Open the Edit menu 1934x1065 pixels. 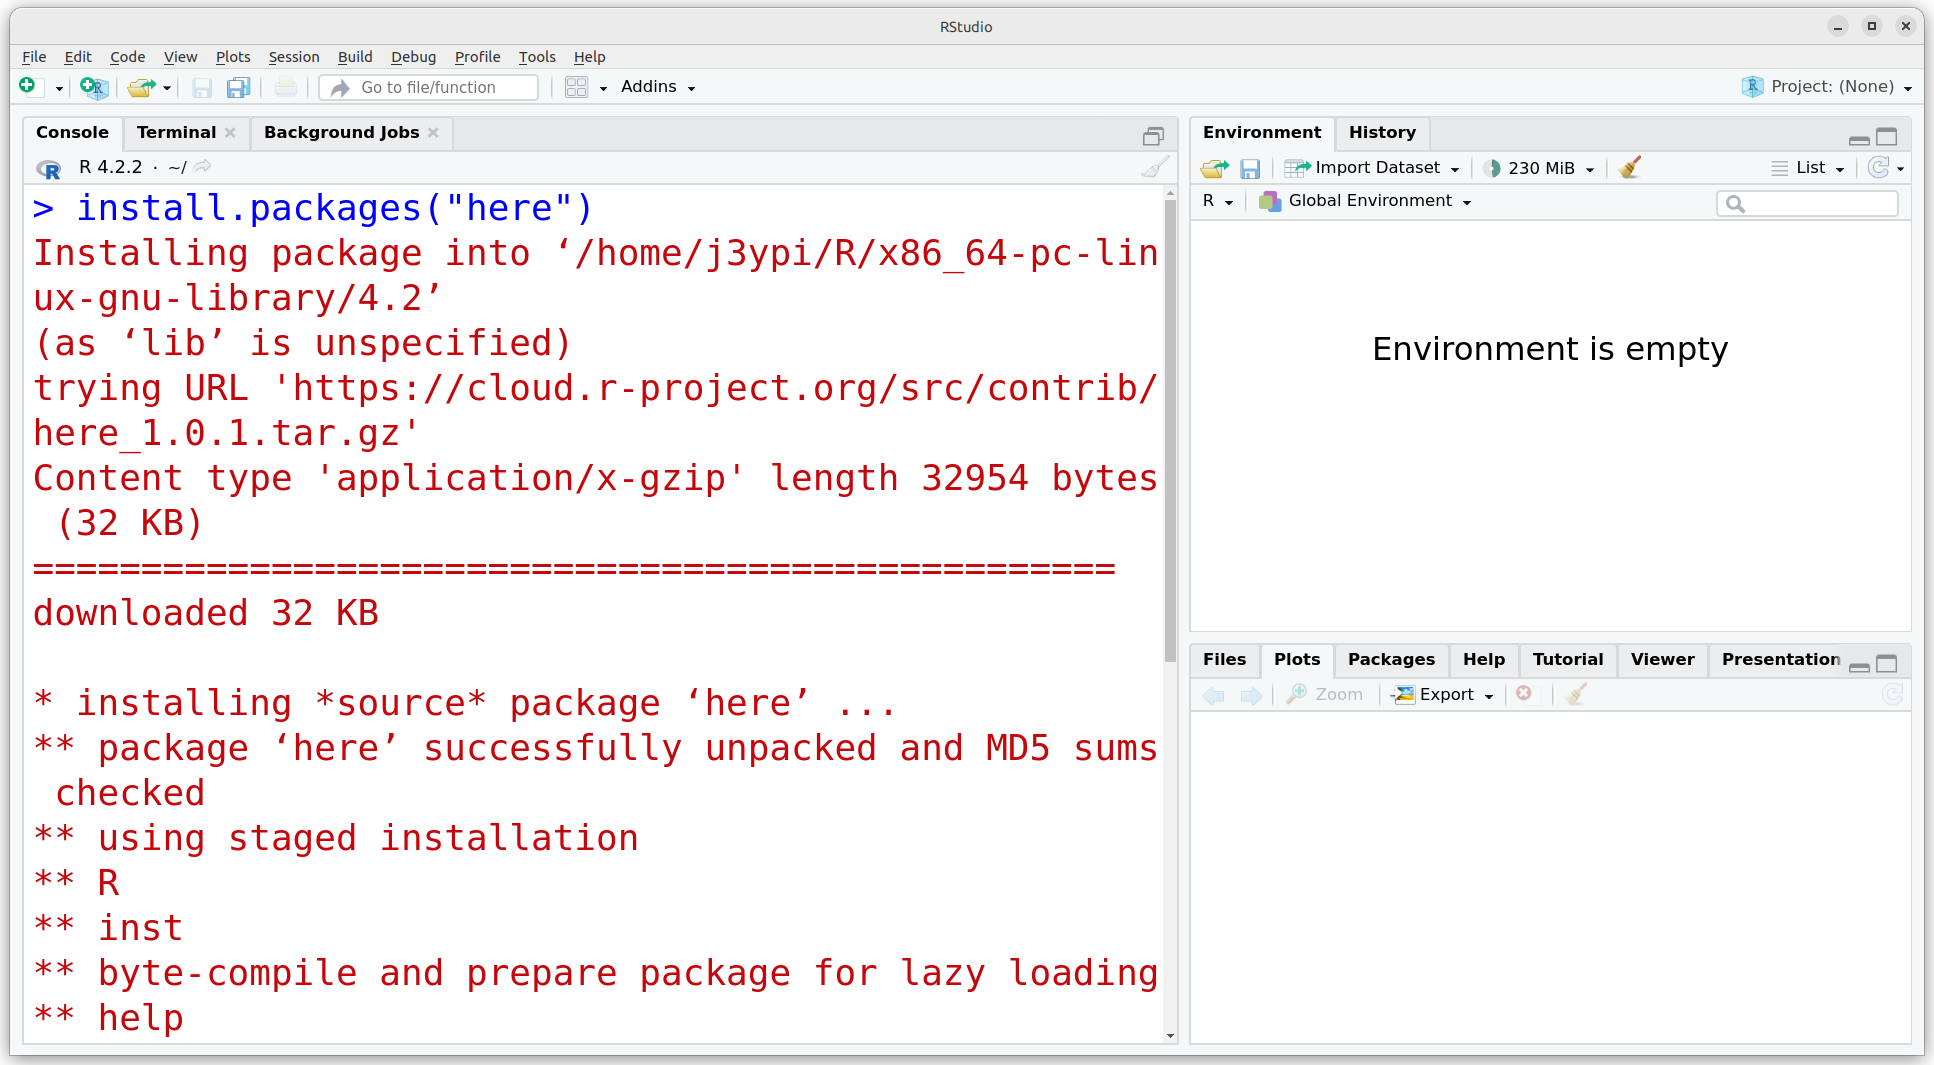click(x=78, y=57)
